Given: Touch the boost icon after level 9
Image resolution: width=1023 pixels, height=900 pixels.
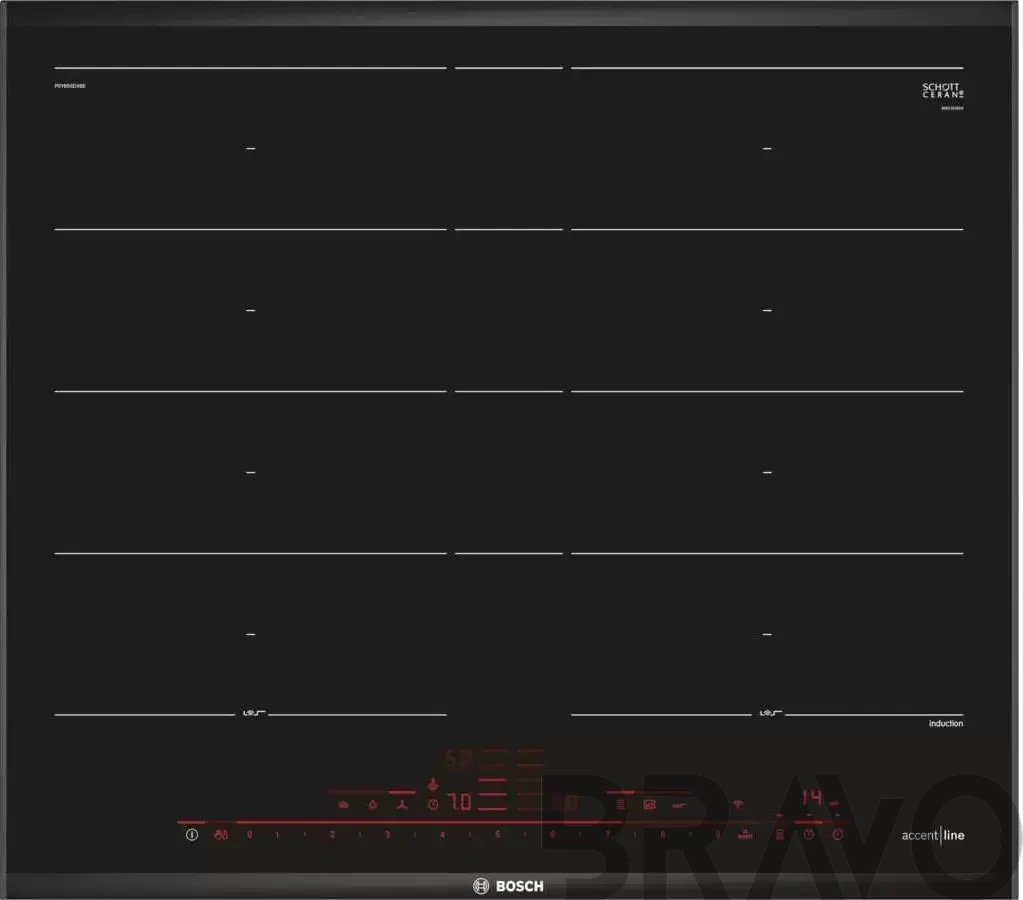Looking at the screenshot, I should pos(745,834).
